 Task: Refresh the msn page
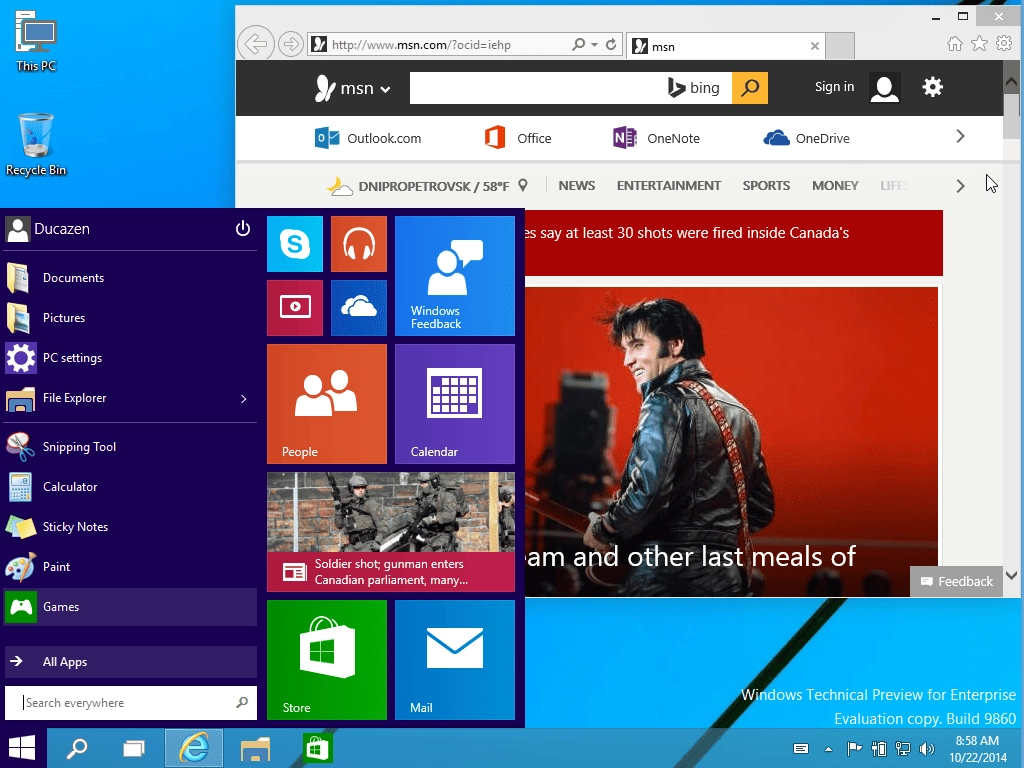click(611, 44)
